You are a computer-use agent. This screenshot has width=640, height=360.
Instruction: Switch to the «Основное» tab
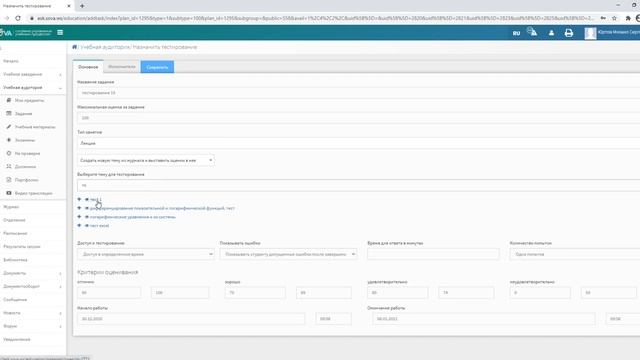coord(88,67)
